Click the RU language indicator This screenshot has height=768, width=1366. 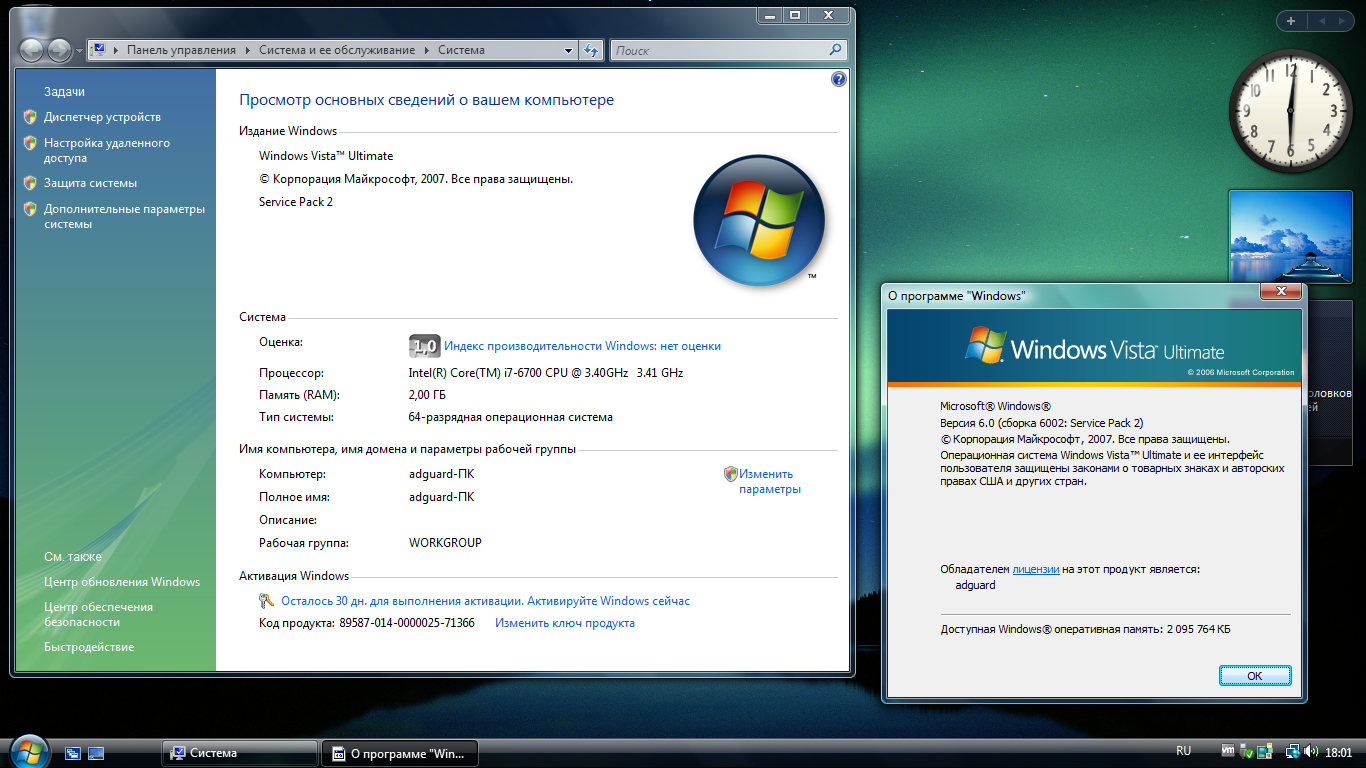point(1184,751)
